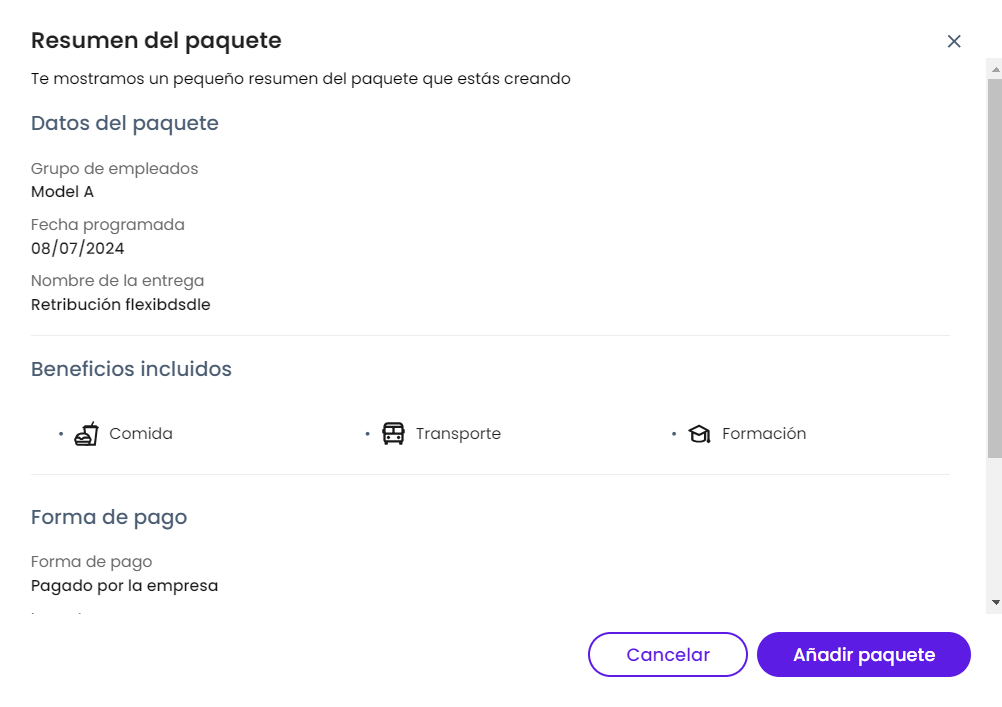Select the Formación benefit label
1002x707 pixels.
[764, 434]
